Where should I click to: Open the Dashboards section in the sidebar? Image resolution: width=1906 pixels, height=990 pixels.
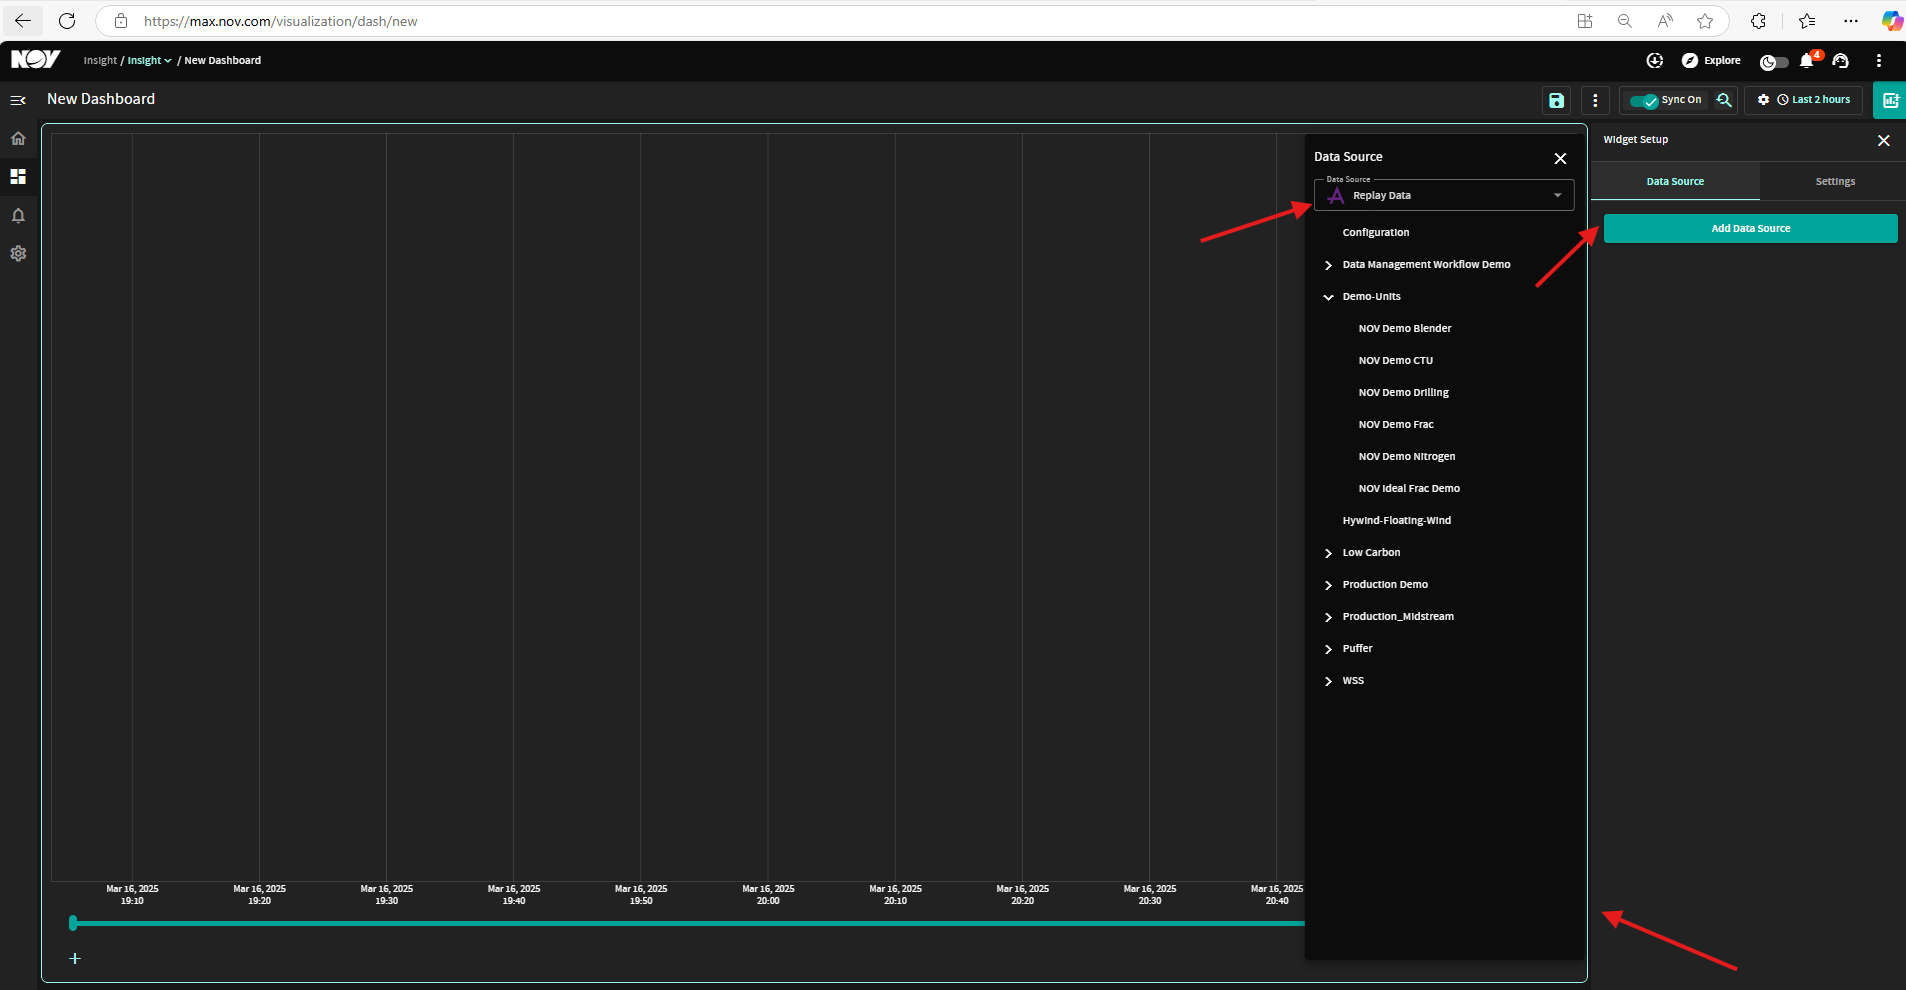point(18,176)
